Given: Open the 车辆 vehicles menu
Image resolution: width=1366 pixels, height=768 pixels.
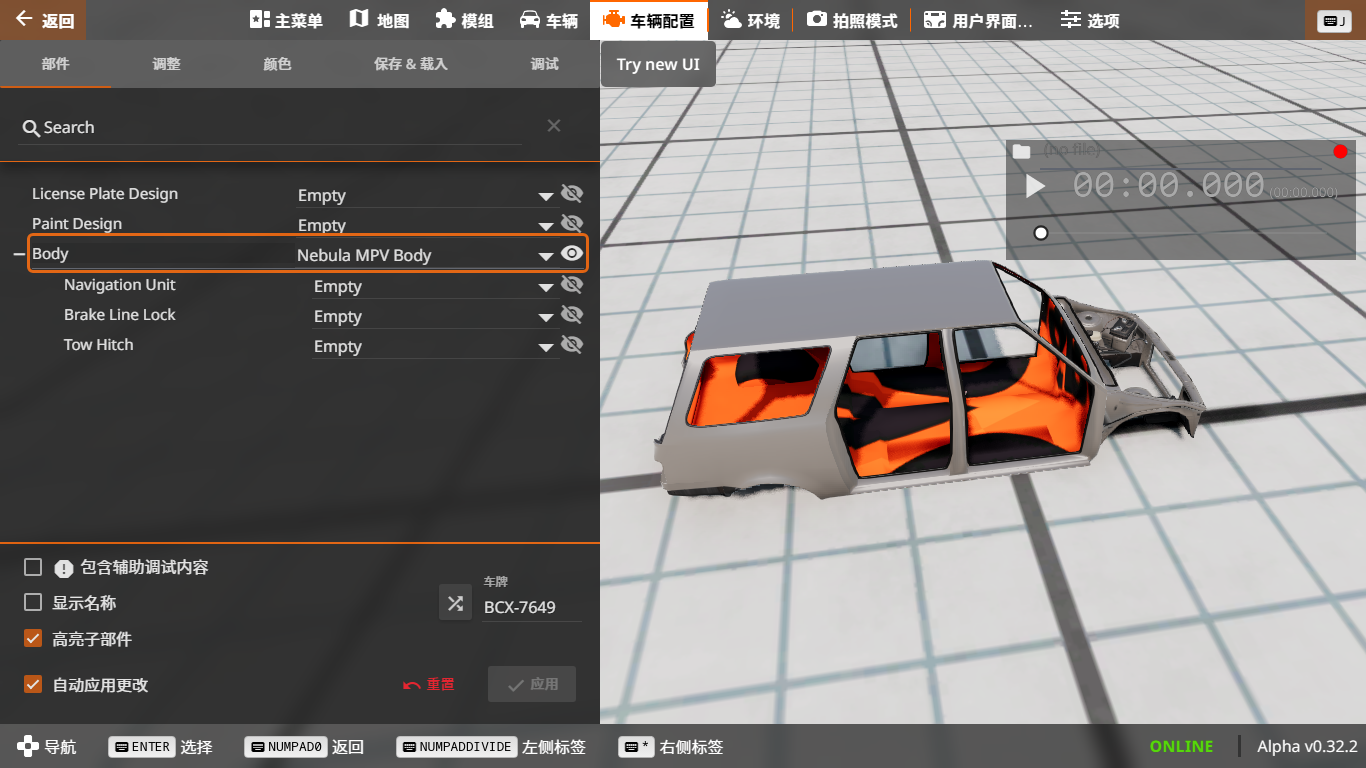Looking at the screenshot, I should click(549, 20).
